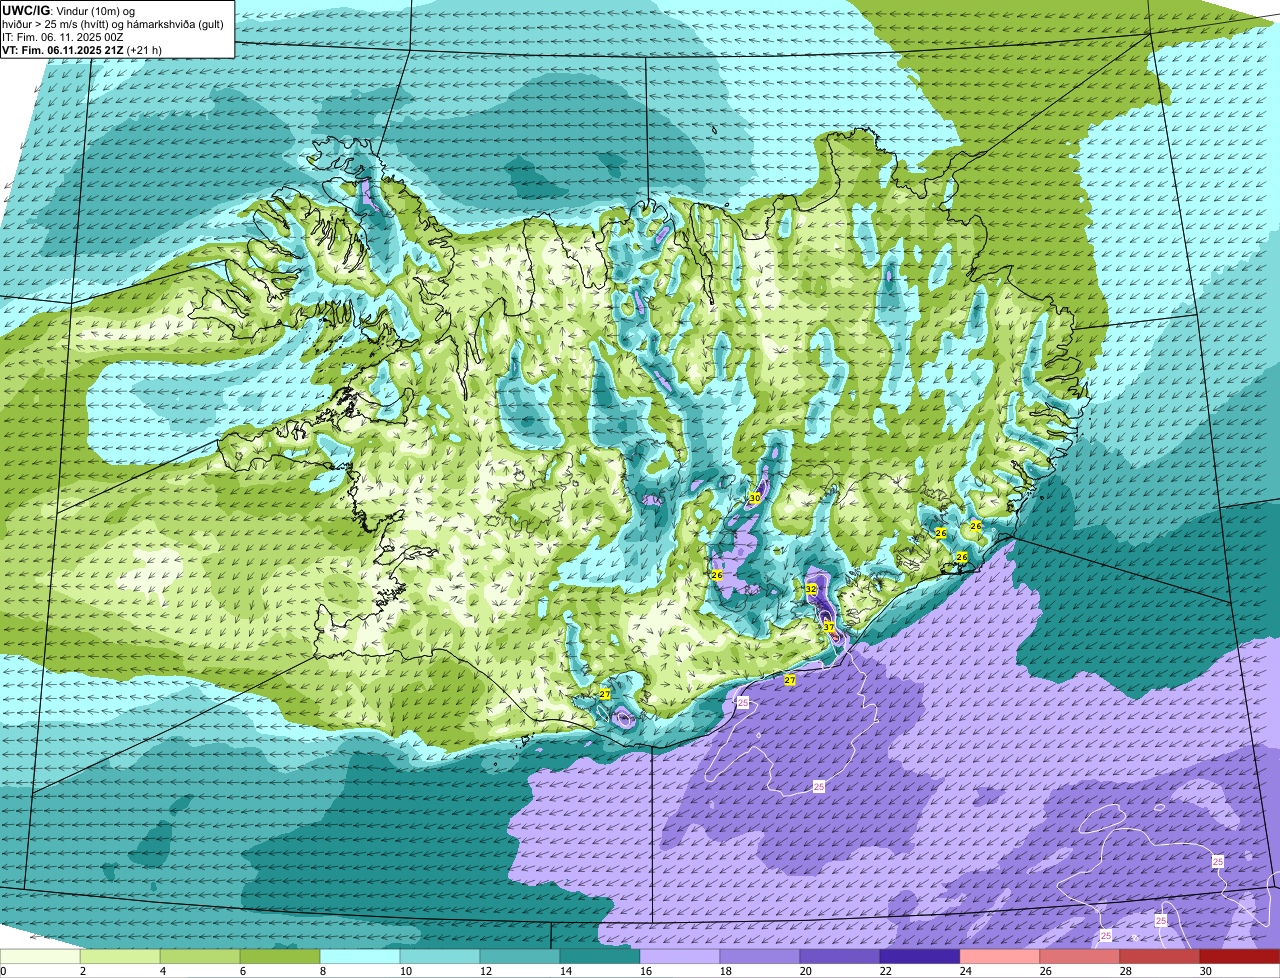Click the 14–16 m/s dark teal legend swatch
Image resolution: width=1280 pixels, height=978 pixels.
click(600, 956)
